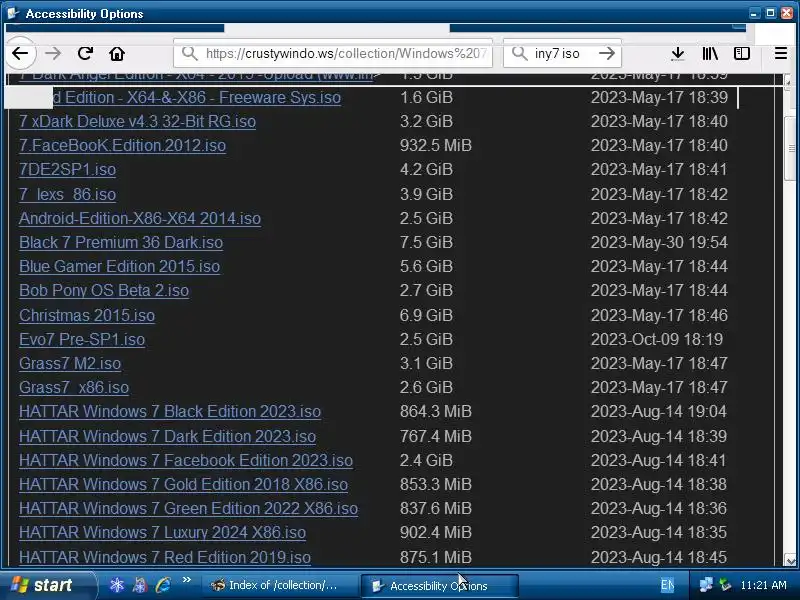
Task: Open Black 7 Premium 36 Dark.iso
Action: click(x=121, y=242)
